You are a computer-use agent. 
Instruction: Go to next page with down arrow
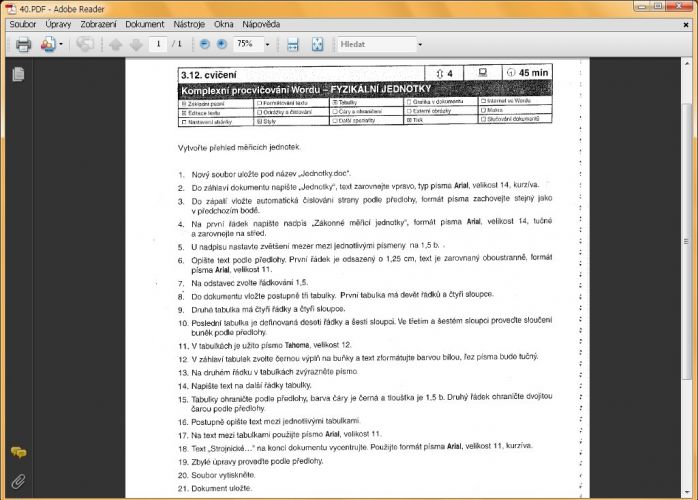point(136,45)
